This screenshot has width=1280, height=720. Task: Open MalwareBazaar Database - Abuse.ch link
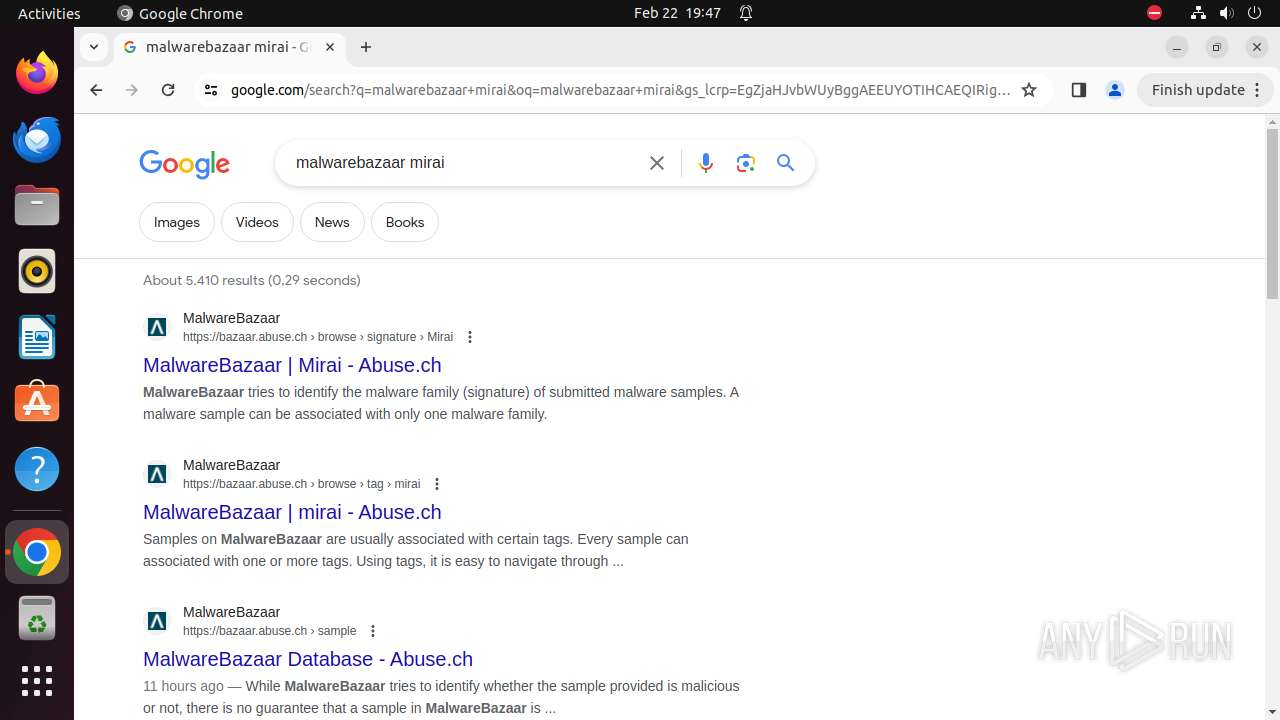coord(308,659)
